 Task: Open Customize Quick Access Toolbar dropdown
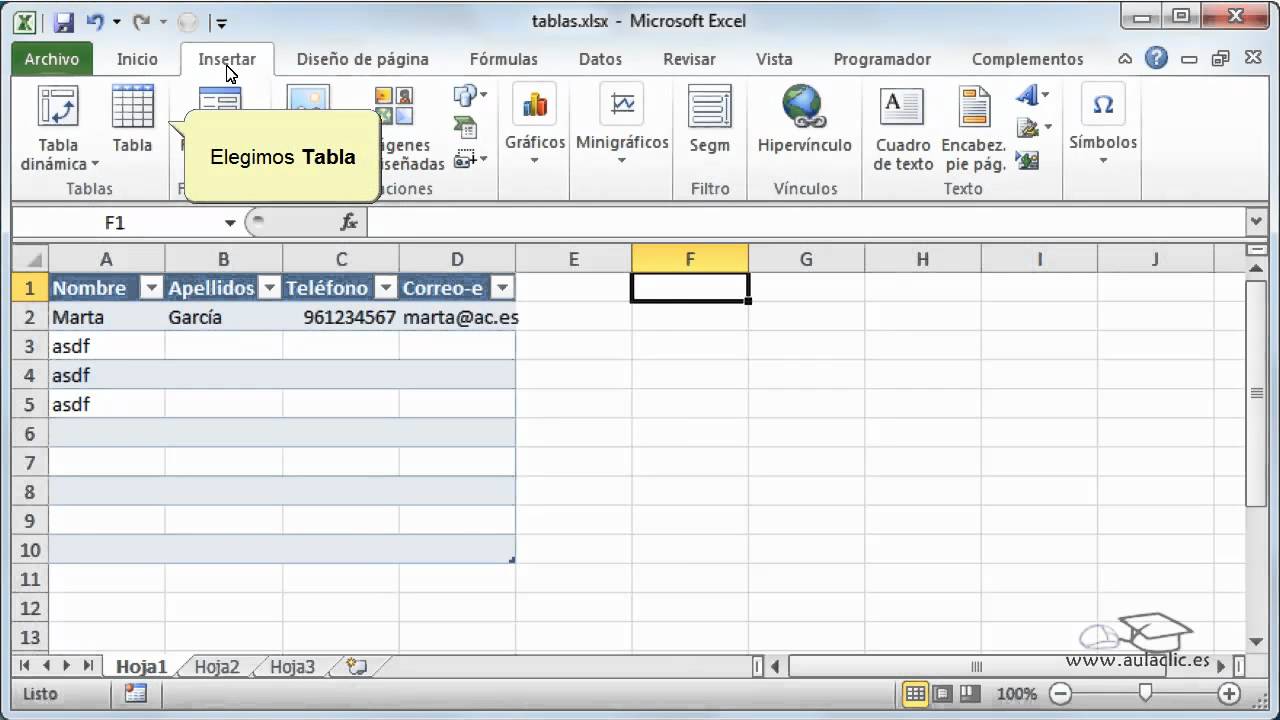click(221, 23)
